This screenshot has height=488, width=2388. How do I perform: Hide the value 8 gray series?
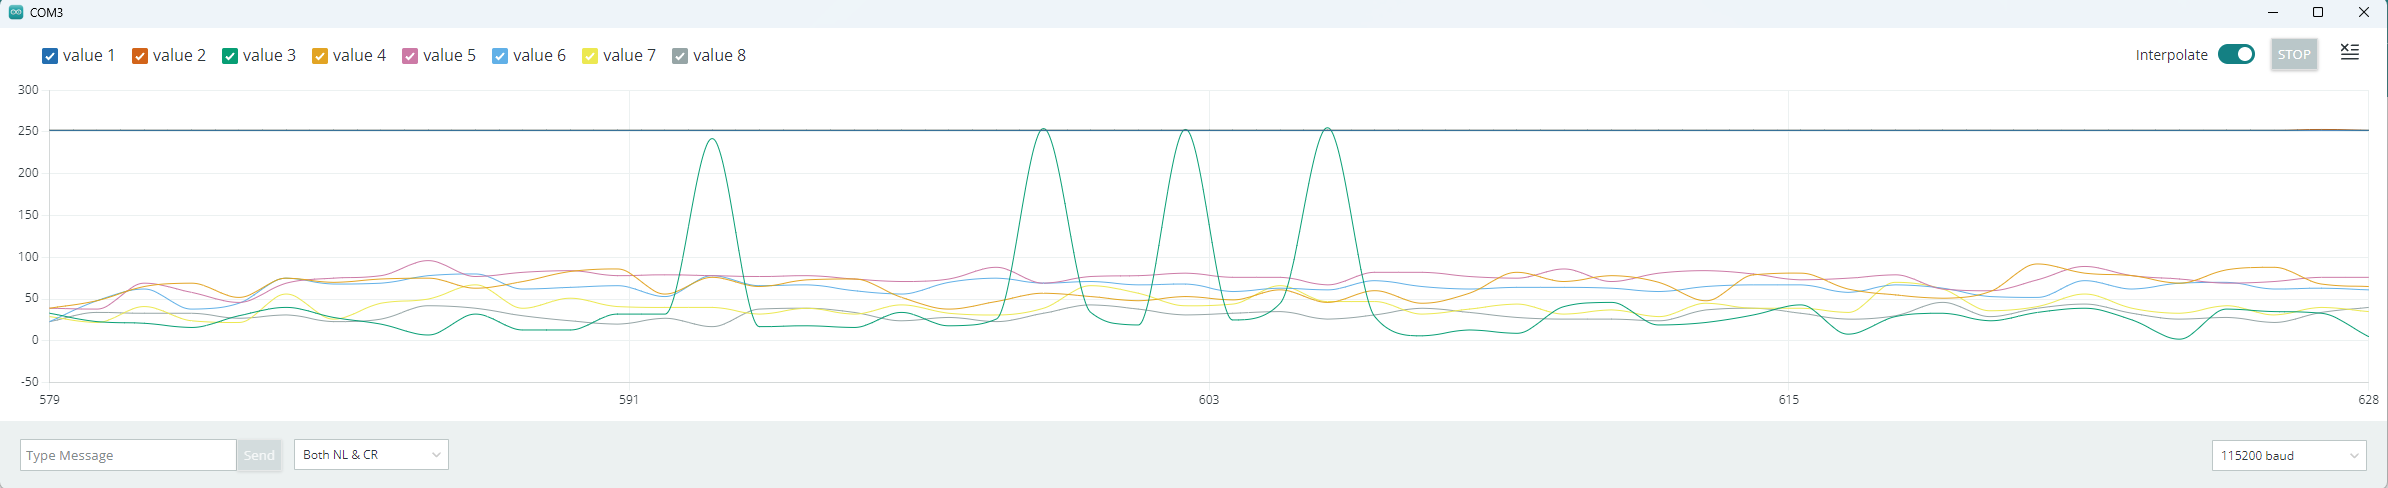(680, 56)
